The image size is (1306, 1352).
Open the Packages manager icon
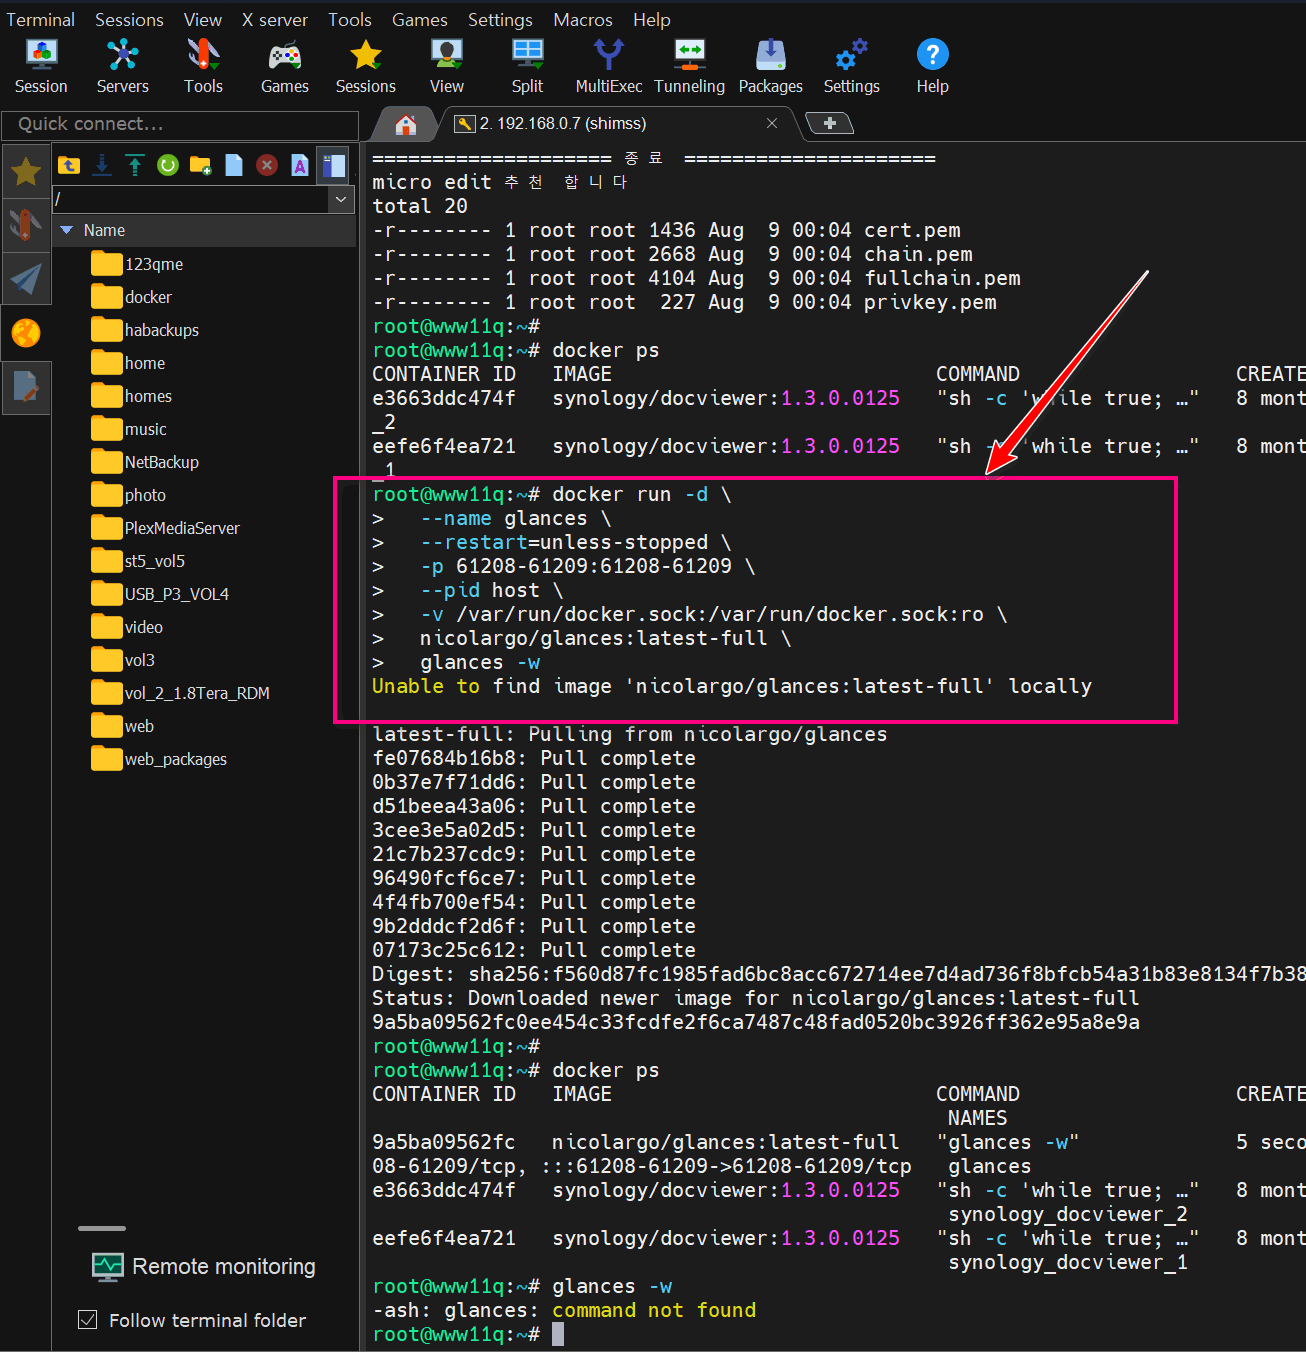[x=770, y=66]
